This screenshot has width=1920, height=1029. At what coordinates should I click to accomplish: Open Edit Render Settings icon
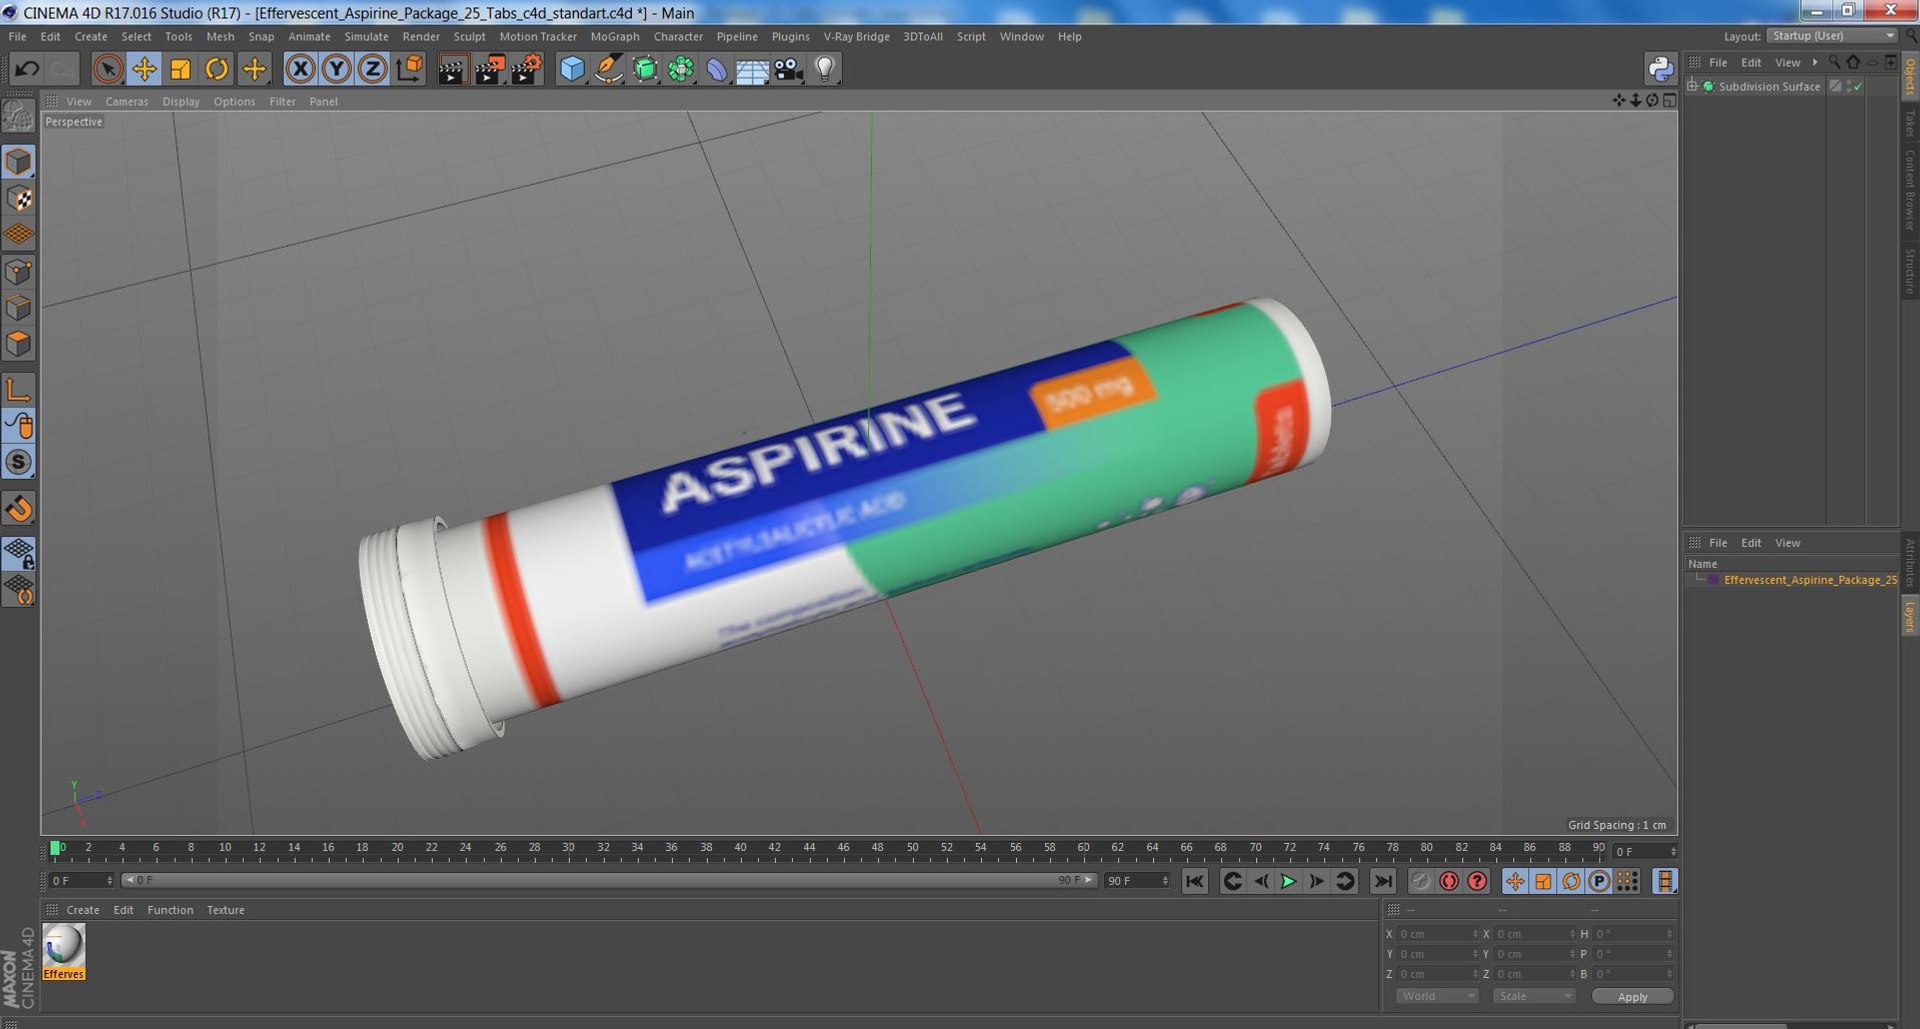tap(526, 69)
